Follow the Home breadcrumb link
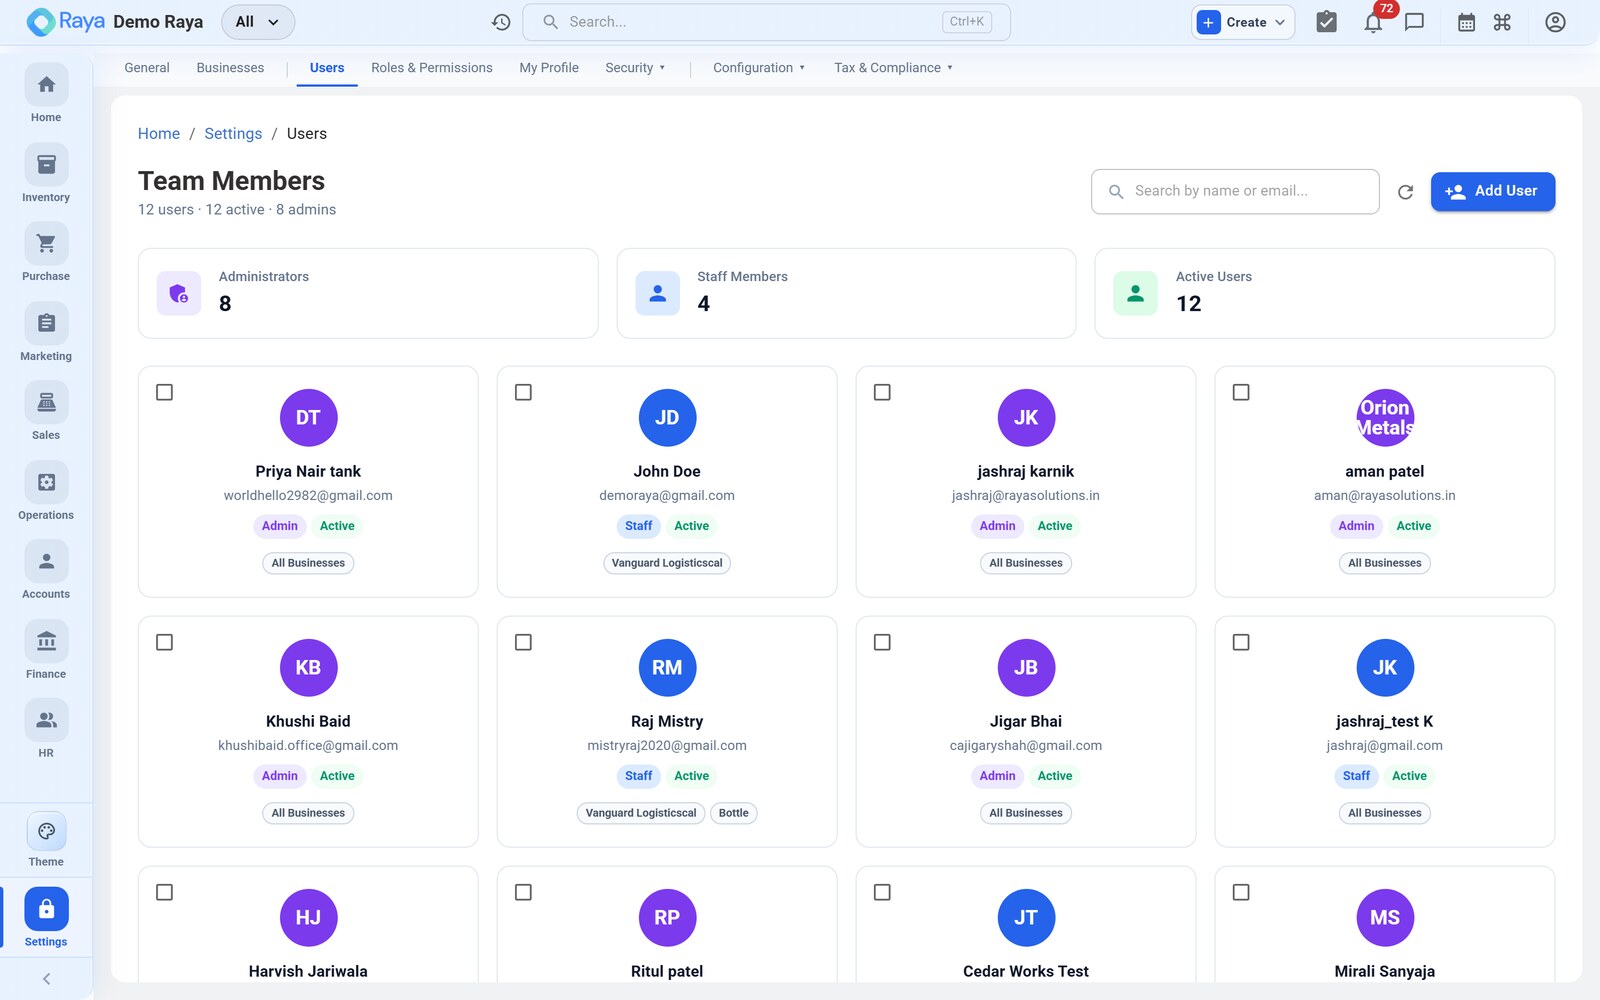 pyautogui.click(x=159, y=134)
